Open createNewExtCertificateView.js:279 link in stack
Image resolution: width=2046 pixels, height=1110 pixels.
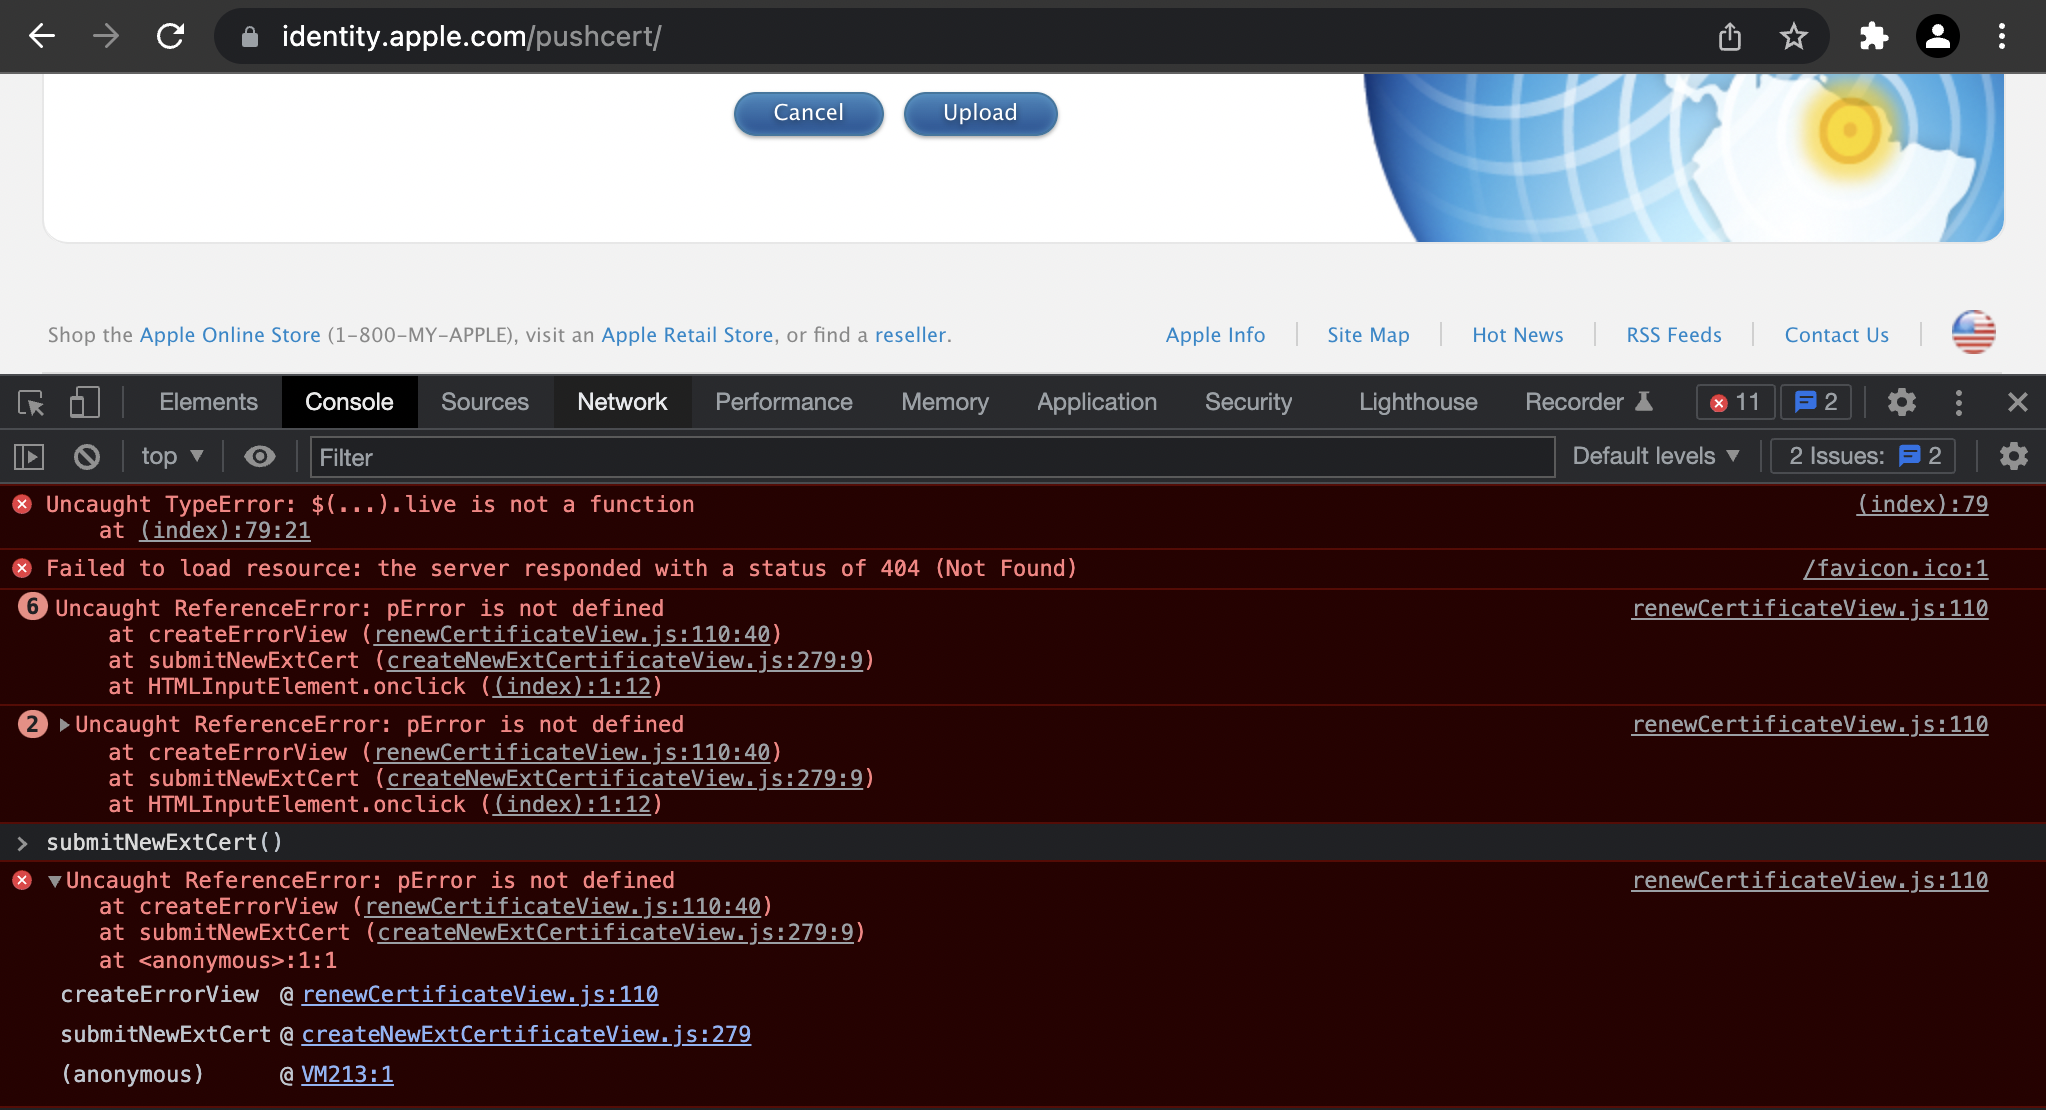(526, 1035)
